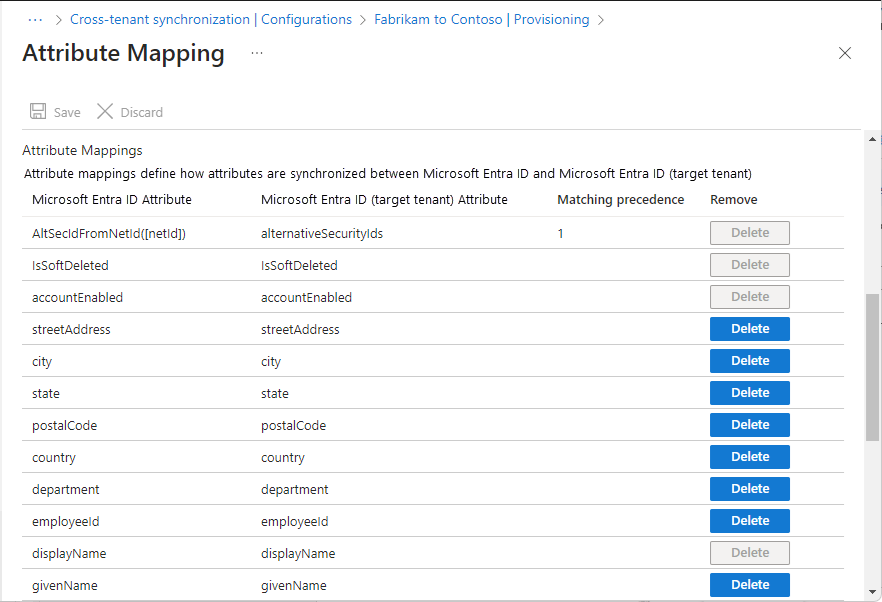This screenshot has height=602, width=882.
Task: Delete the streetAddress mapping
Action: coord(749,329)
